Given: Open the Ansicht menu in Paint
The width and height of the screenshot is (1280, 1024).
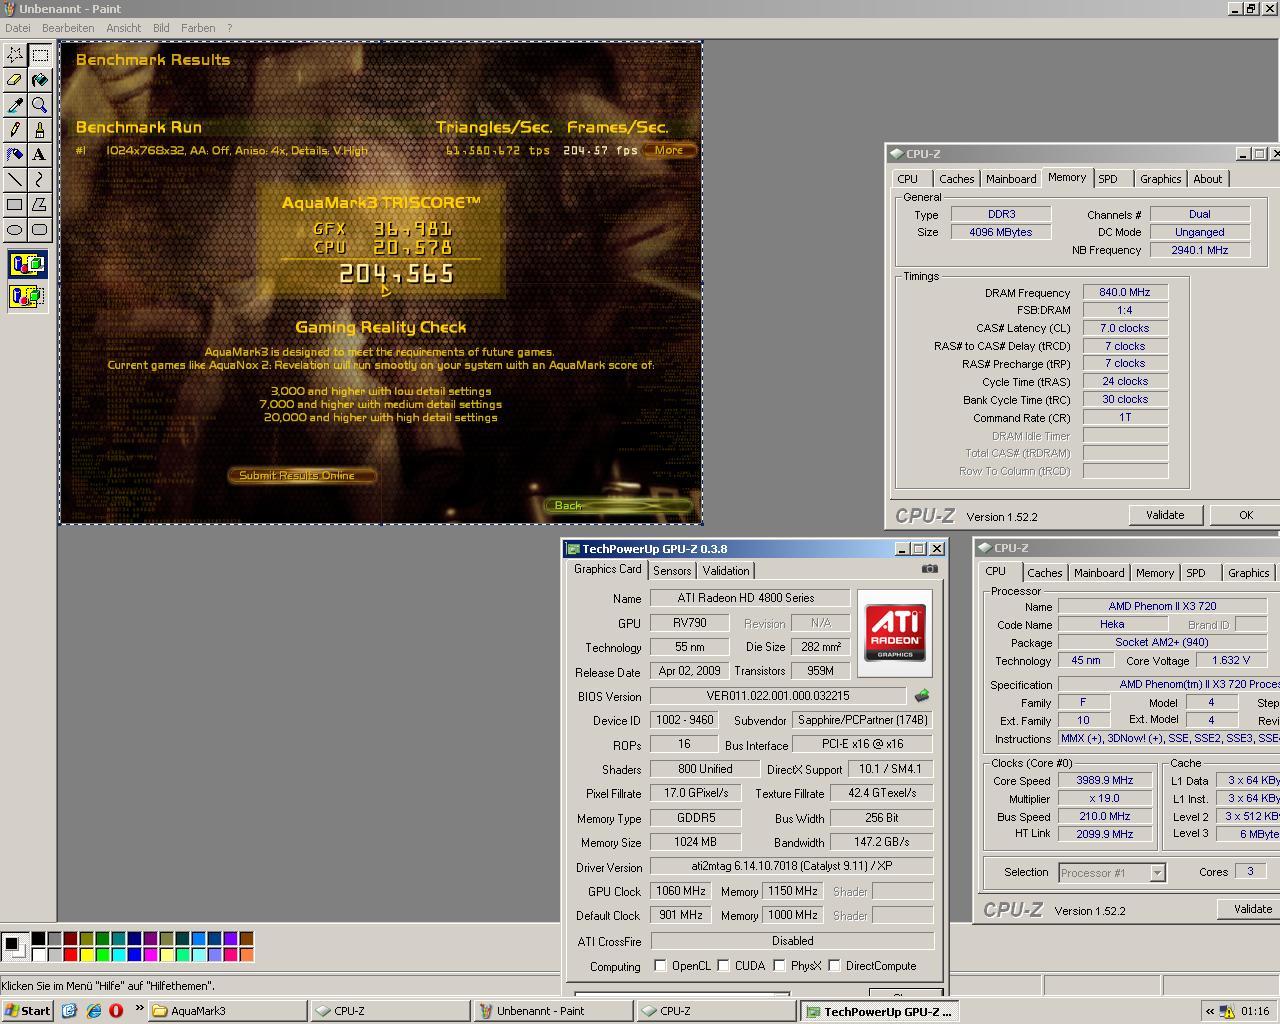Looking at the screenshot, I should 124,28.
